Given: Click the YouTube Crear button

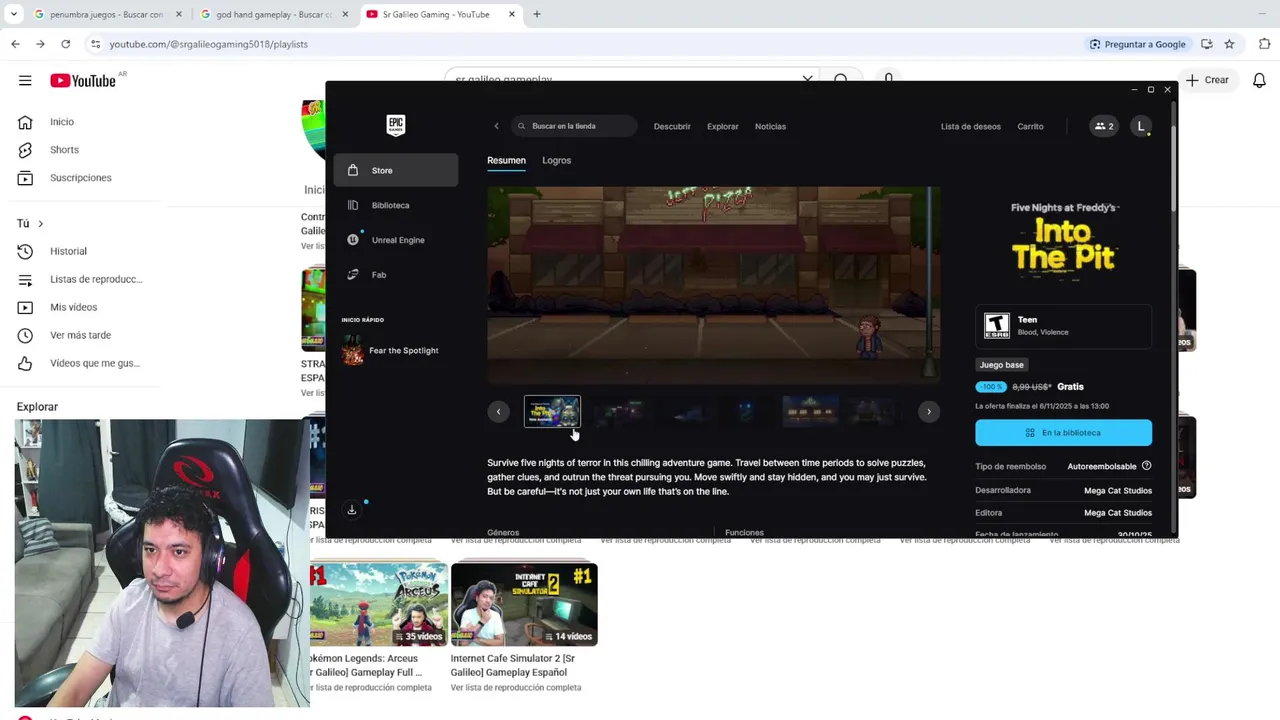Looking at the screenshot, I should 1208,80.
